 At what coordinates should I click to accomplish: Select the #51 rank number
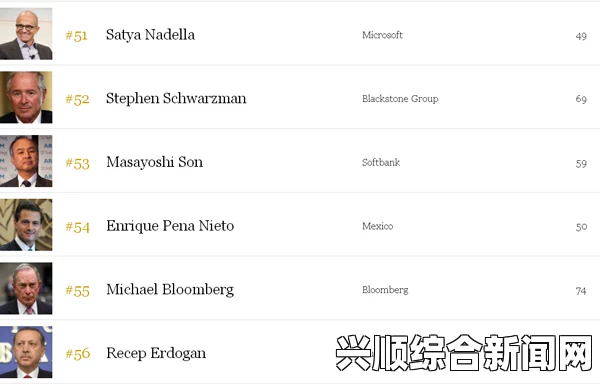tap(77, 36)
